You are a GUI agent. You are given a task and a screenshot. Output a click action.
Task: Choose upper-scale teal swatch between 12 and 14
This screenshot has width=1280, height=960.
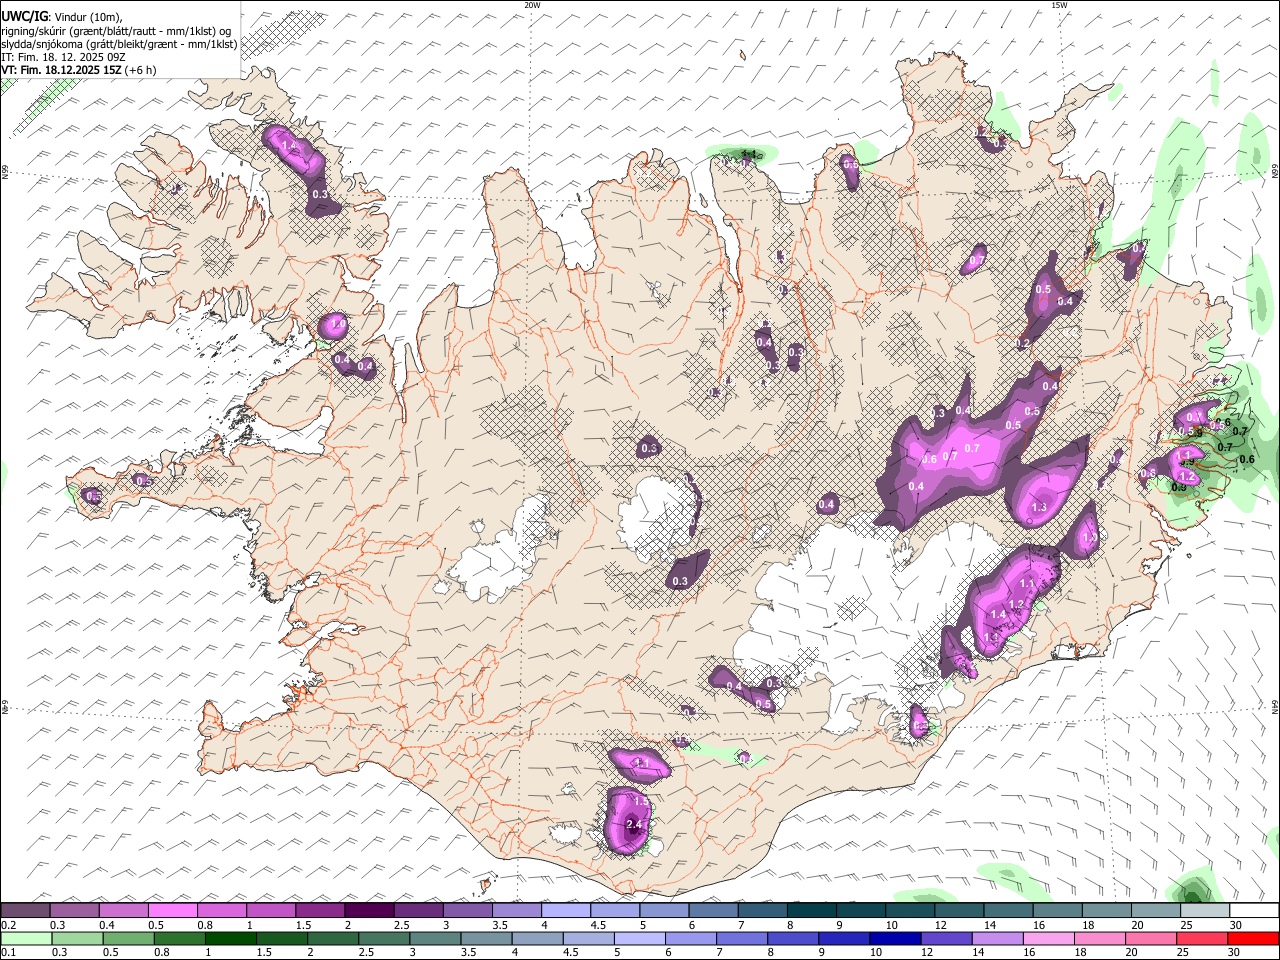click(x=960, y=910)
